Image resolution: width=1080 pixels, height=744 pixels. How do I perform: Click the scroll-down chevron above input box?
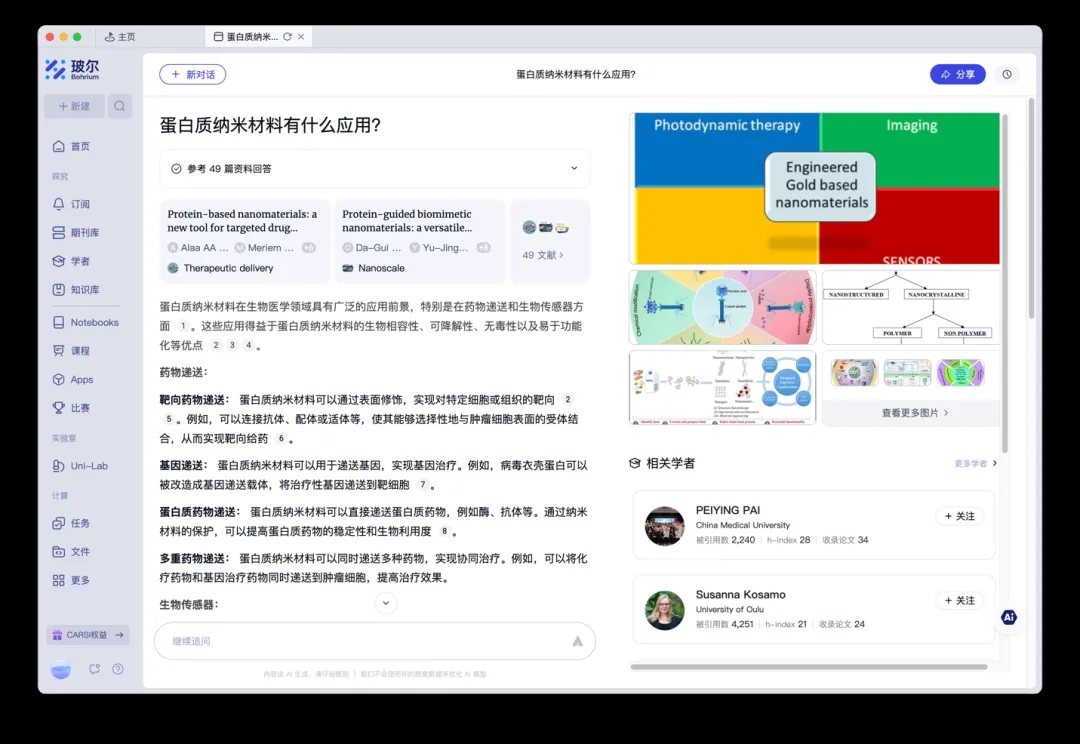coord(386,603)
